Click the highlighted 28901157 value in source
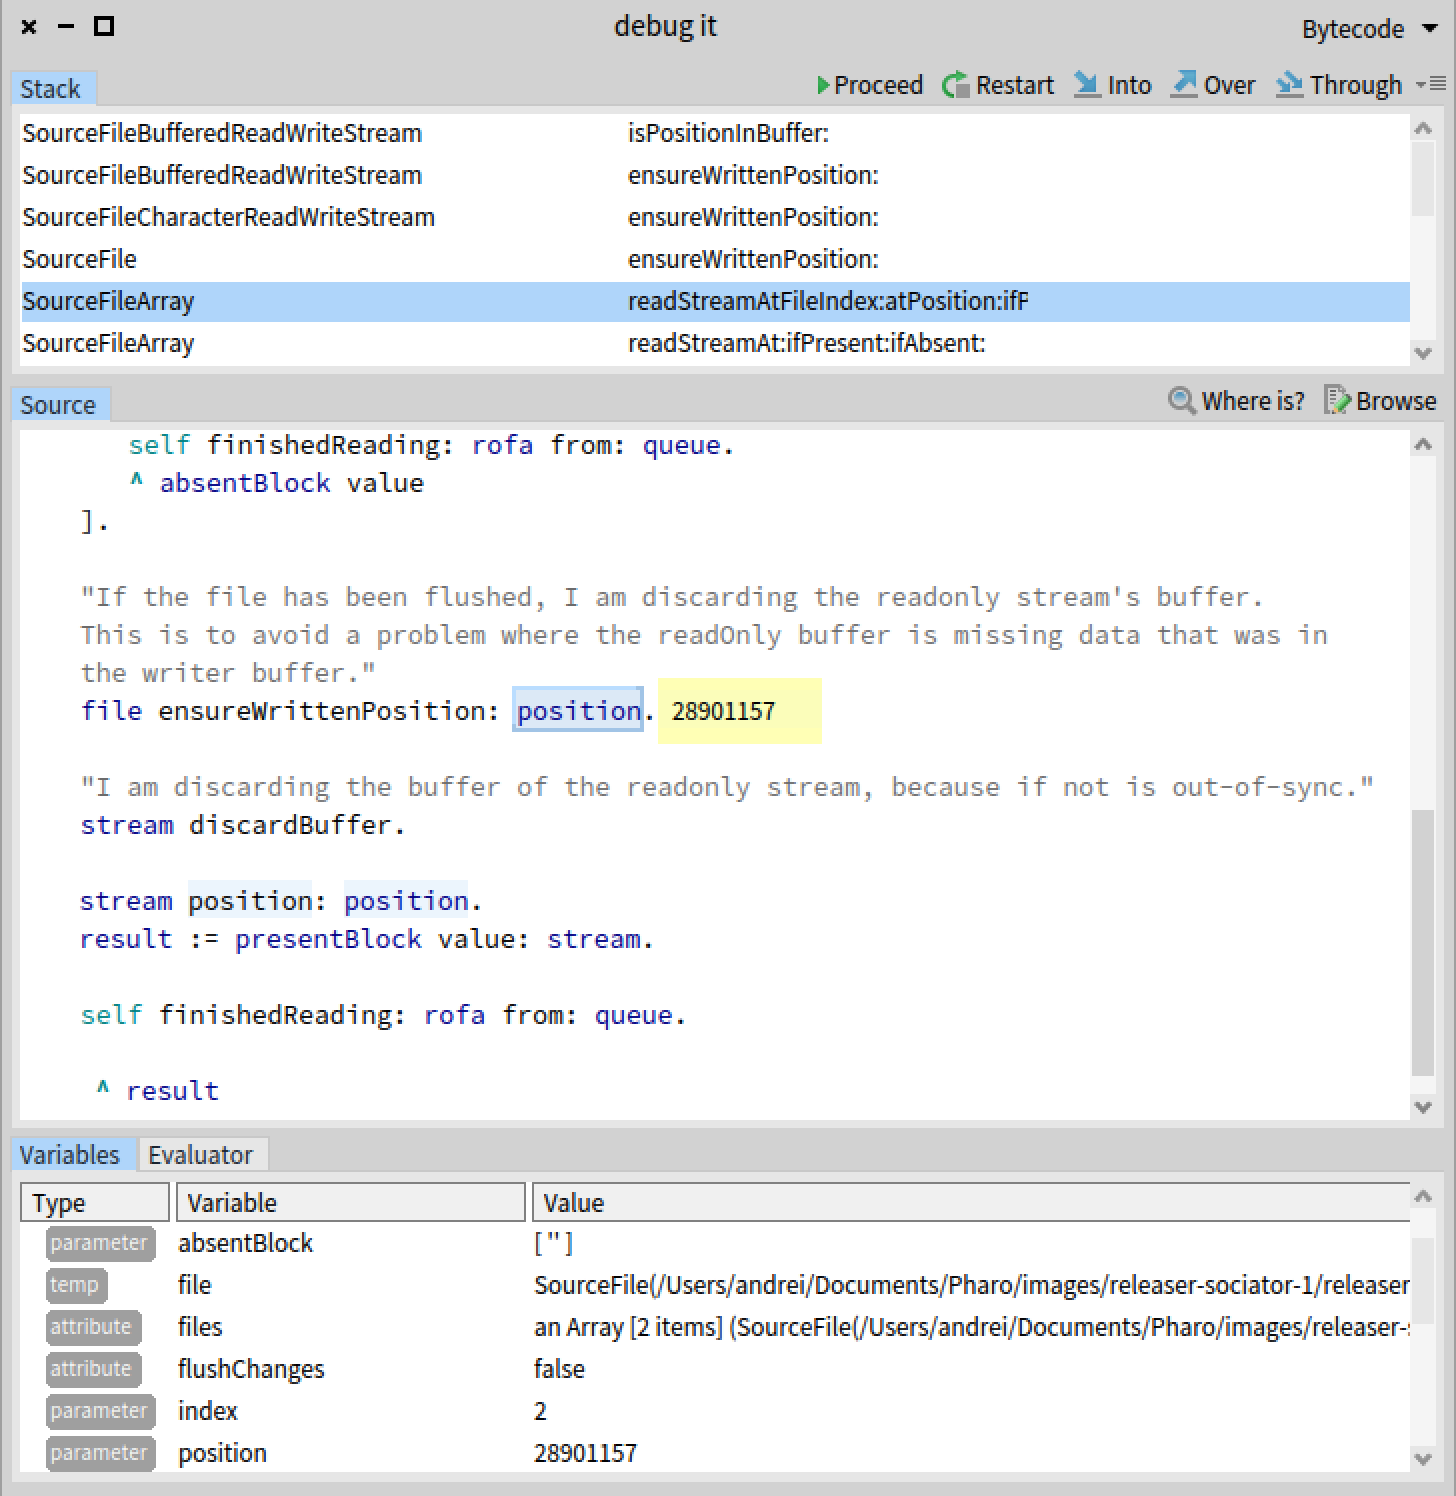 (x=724, y=710)
